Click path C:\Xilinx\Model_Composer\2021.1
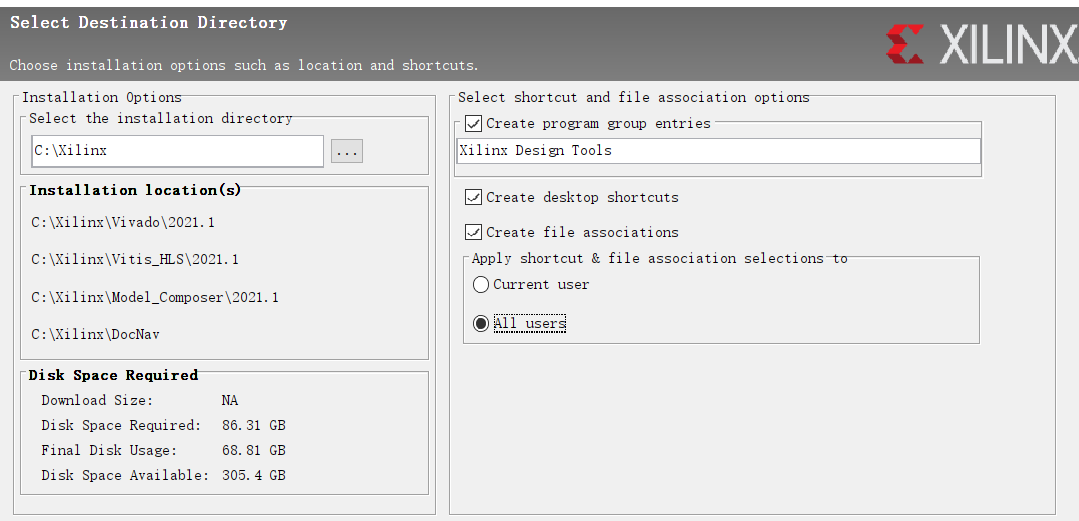Image resolution: width=1079 pixels, height=521 pixels. click(x=155, y=297)
